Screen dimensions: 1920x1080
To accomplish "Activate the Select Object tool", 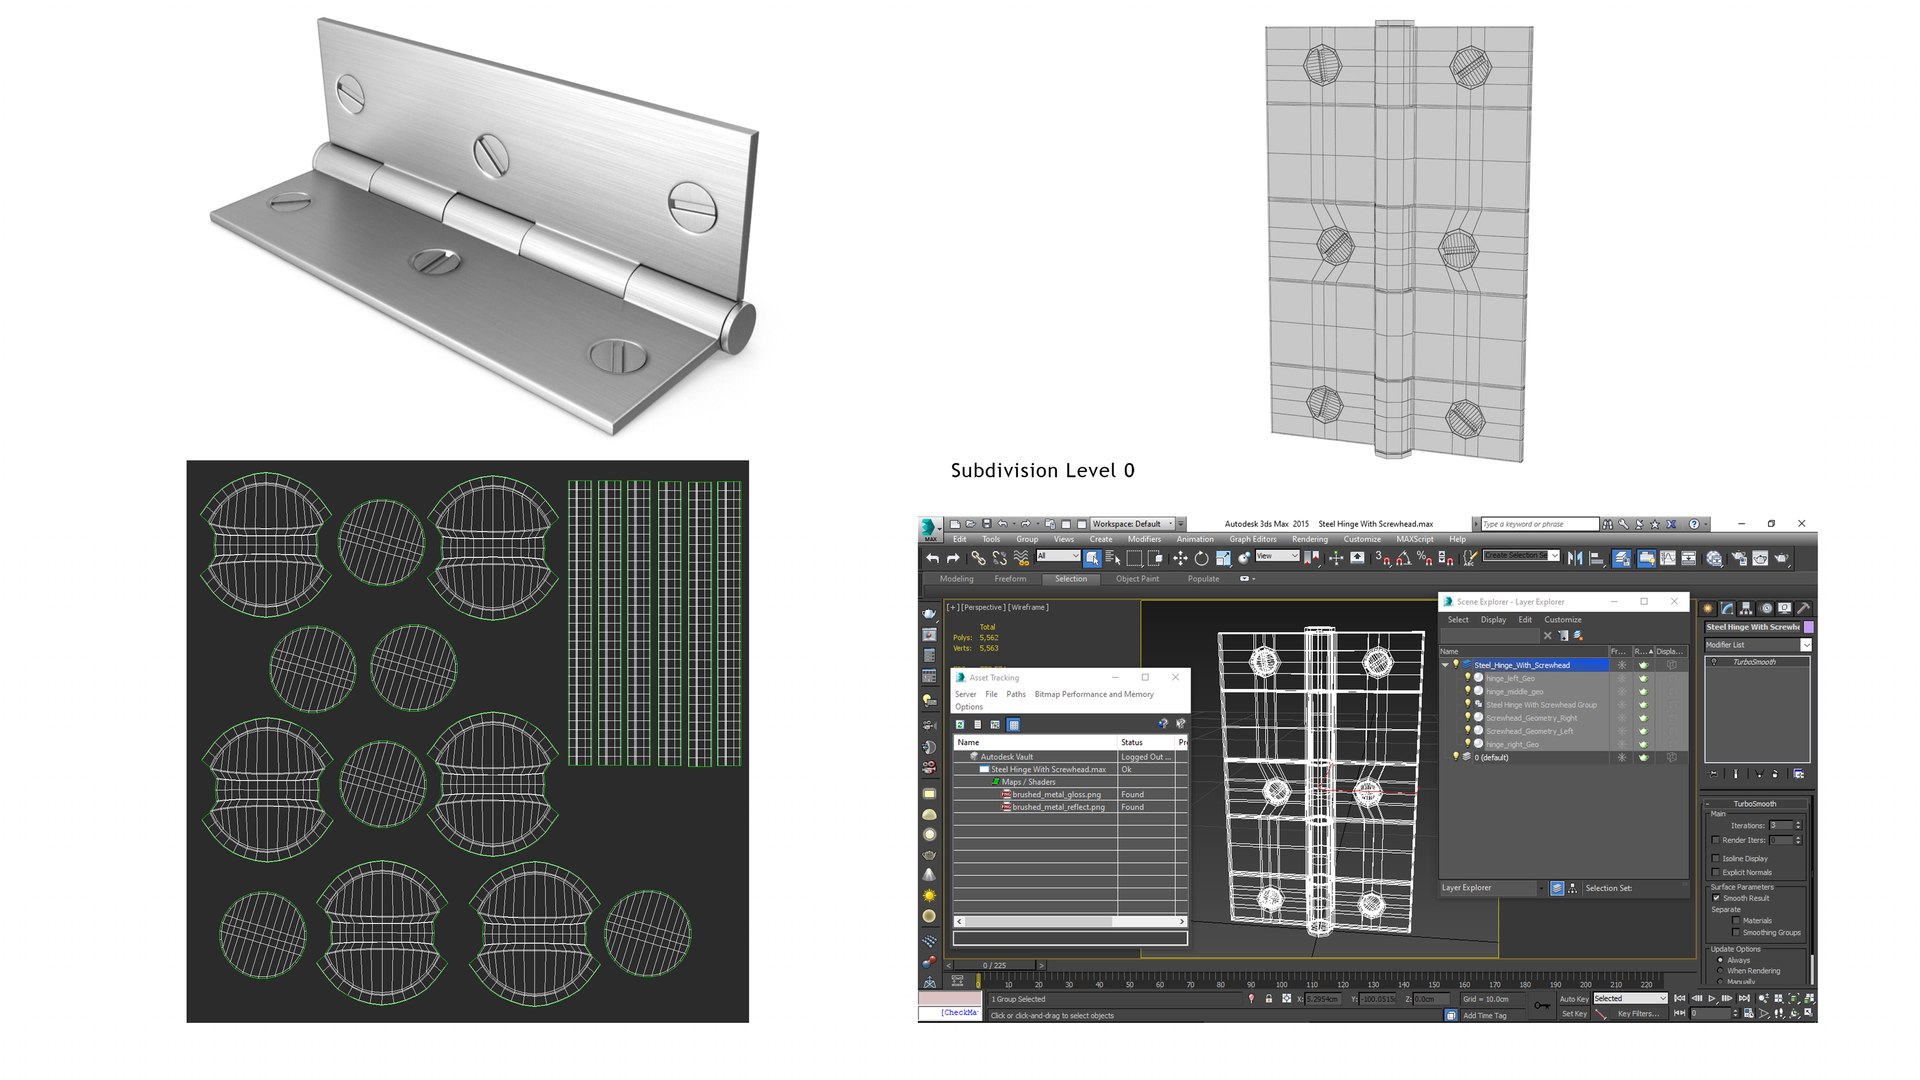I will [1091, 558].
